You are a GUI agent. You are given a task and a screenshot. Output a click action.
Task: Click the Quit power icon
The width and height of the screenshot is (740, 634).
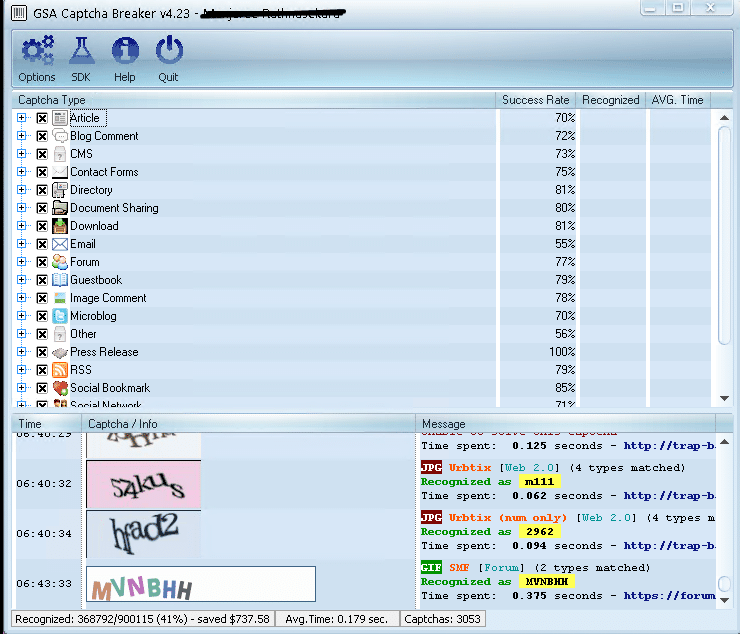[169, 50]
